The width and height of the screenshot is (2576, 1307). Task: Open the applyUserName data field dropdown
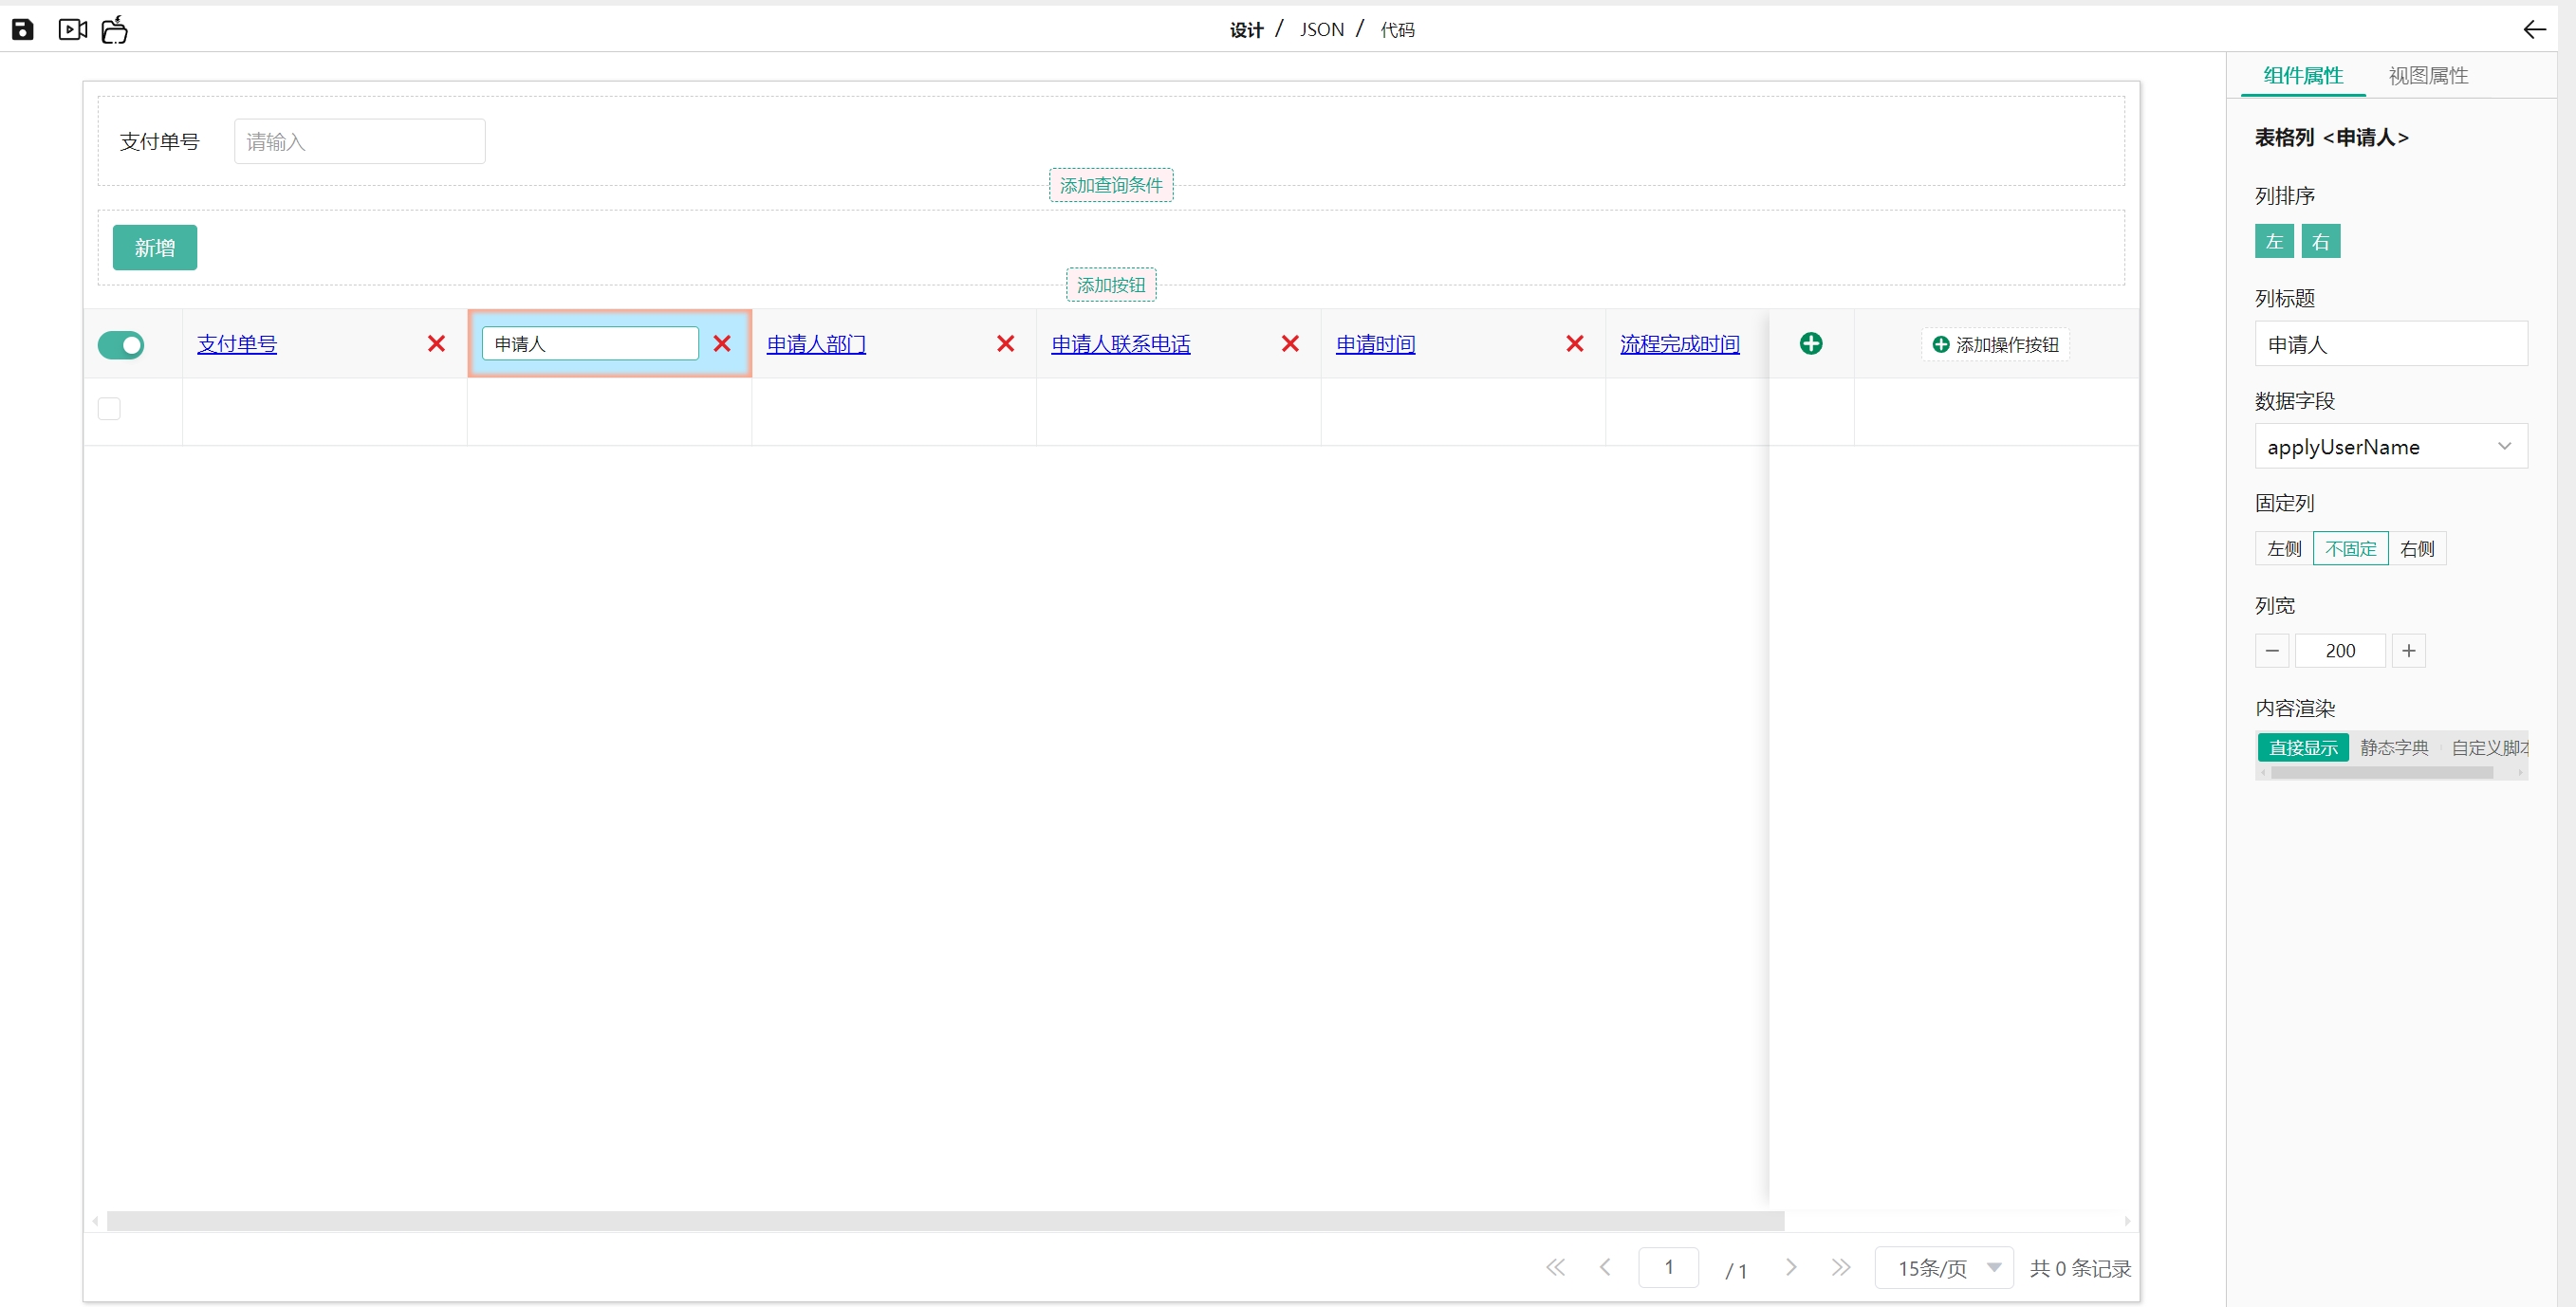[2390, 447]
